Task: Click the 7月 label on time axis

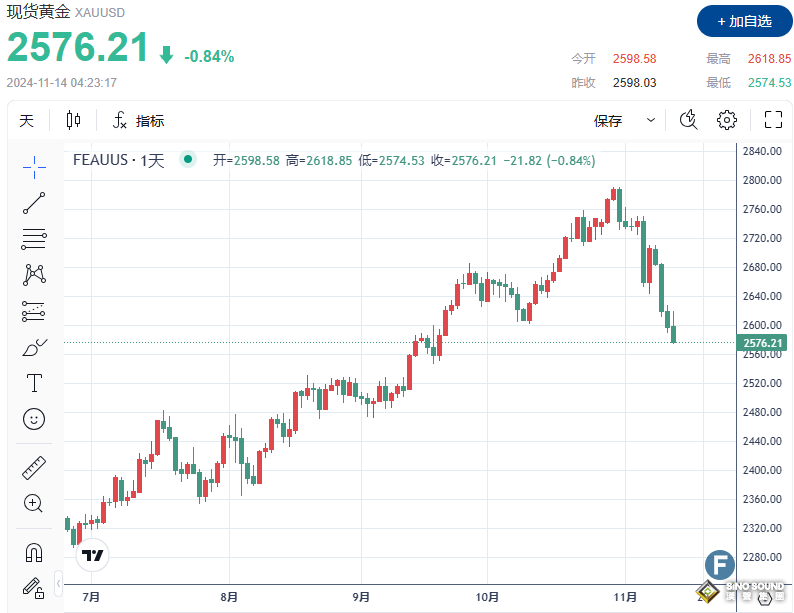Action: click(91, 597)
